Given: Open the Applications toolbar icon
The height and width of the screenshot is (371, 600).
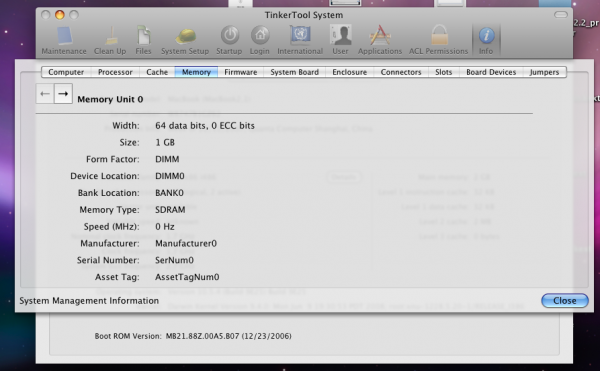Looking at the screenshot, I should coord(380,41).
